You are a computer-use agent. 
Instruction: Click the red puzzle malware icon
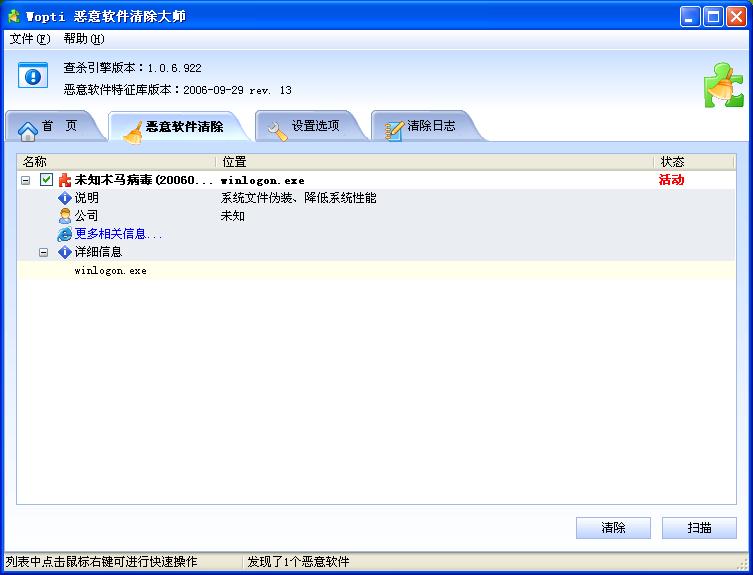pos(64,180)
